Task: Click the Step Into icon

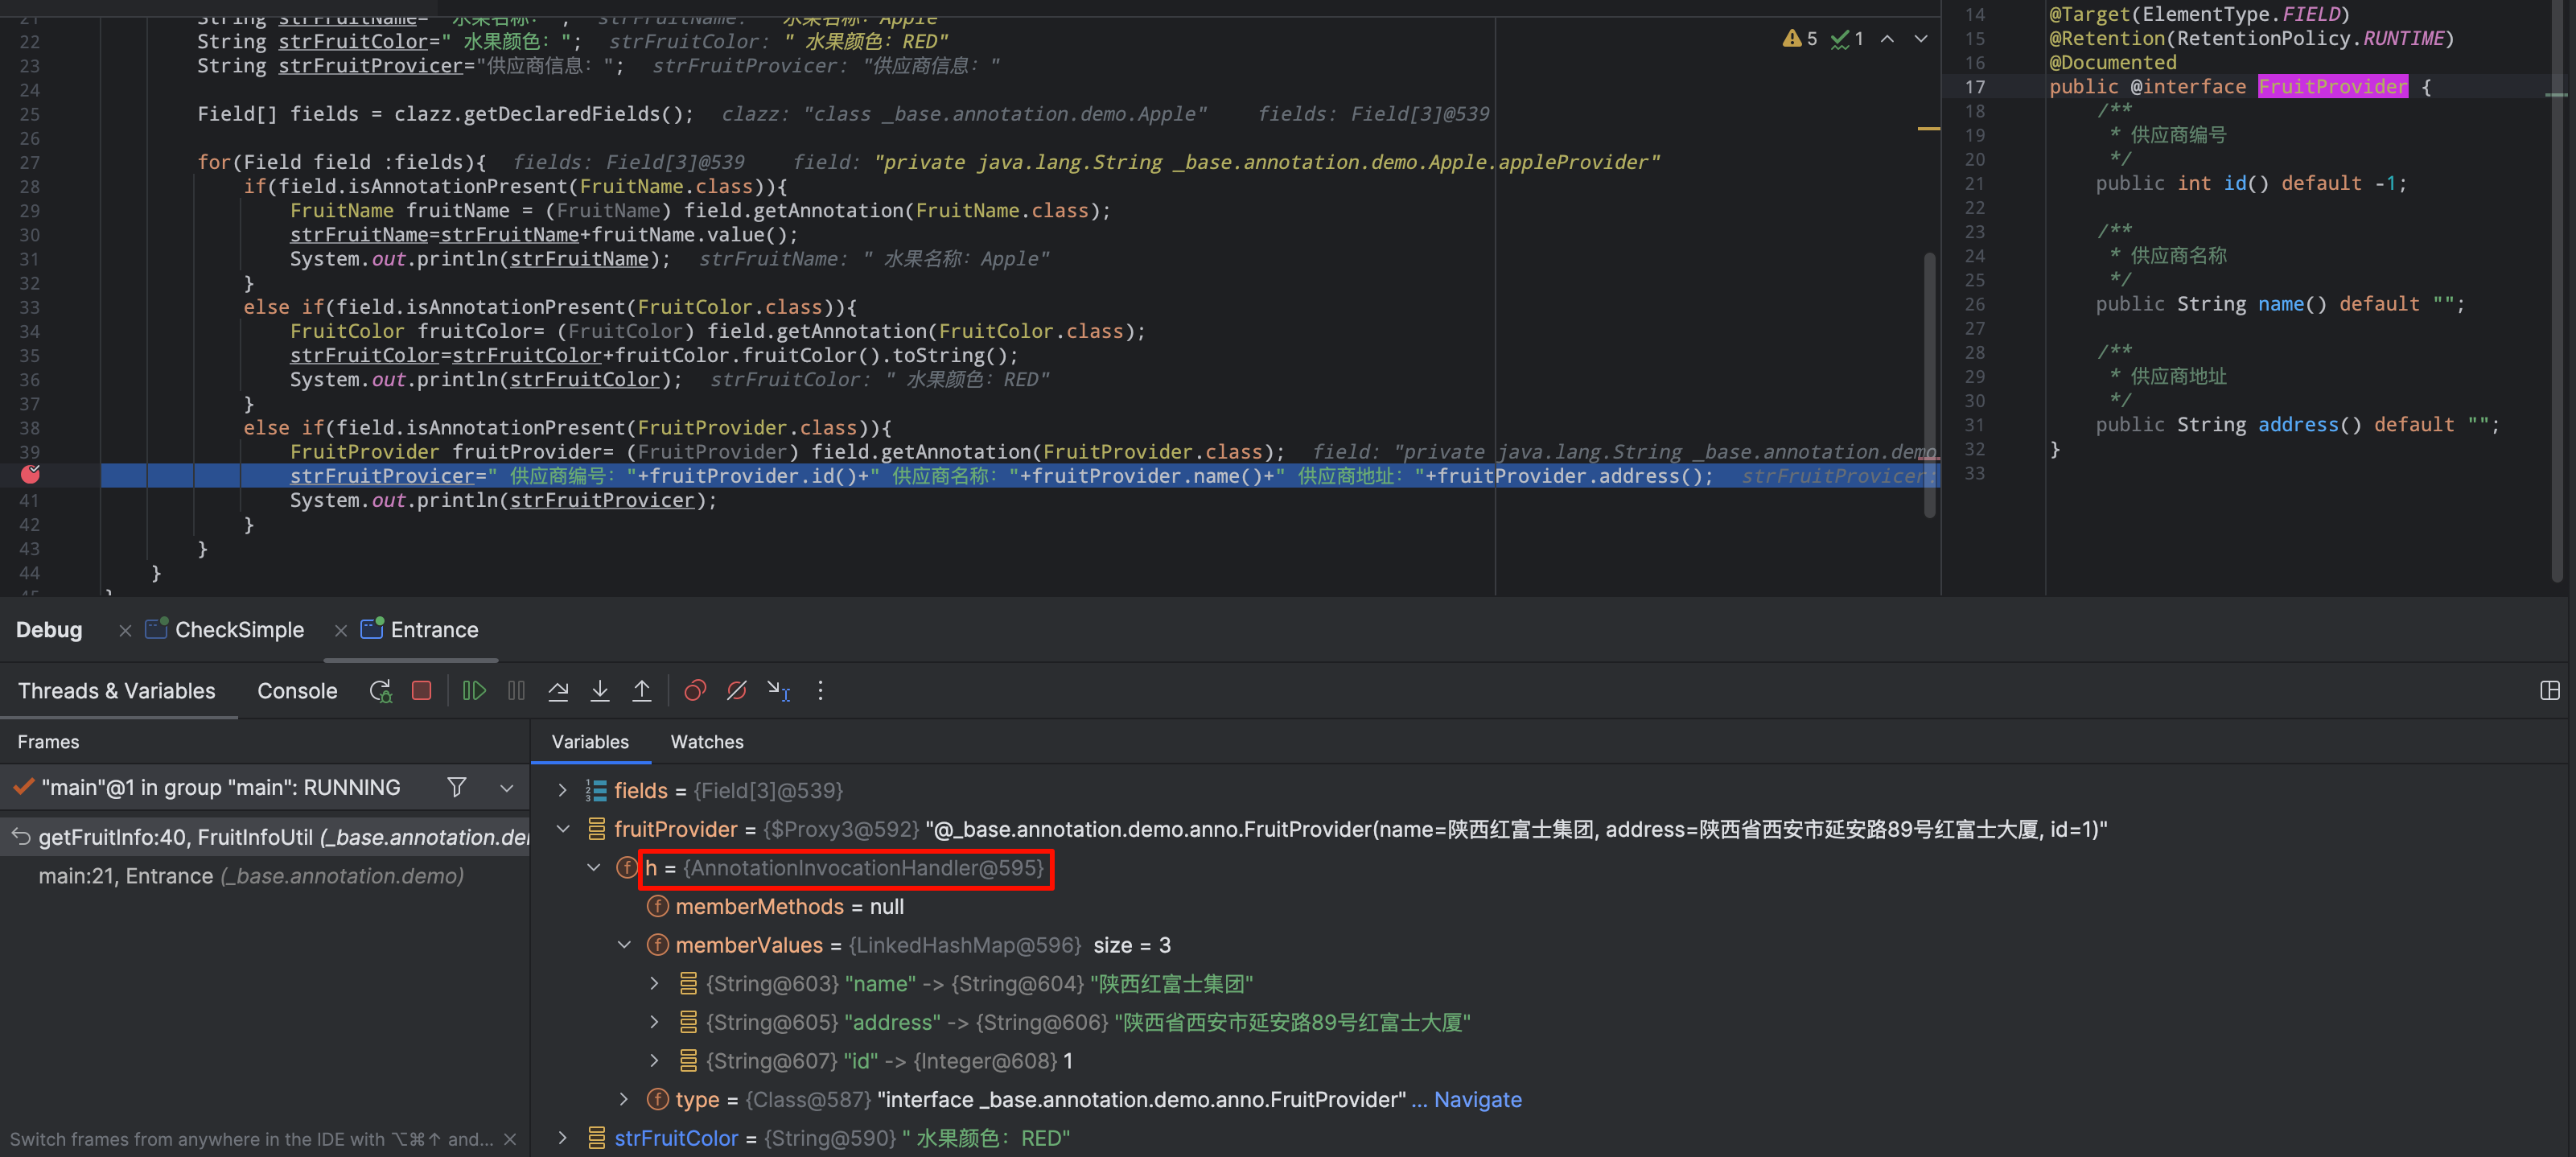Action: [600, 691]
